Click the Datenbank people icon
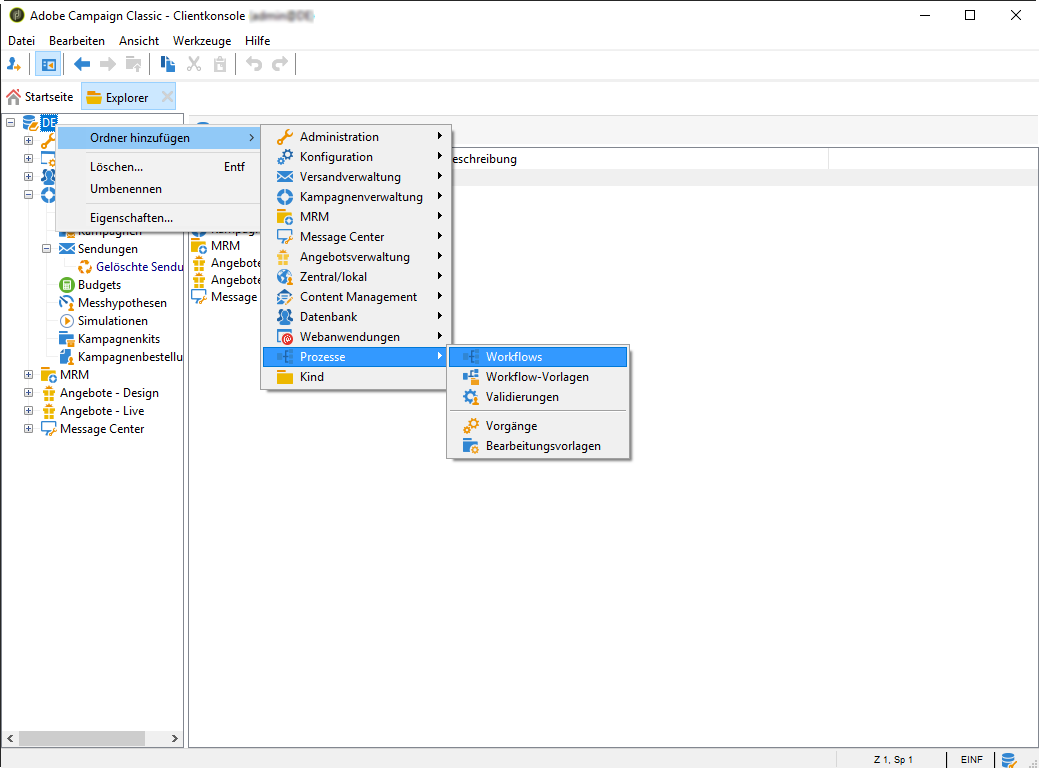 click(x=284, y=317)
